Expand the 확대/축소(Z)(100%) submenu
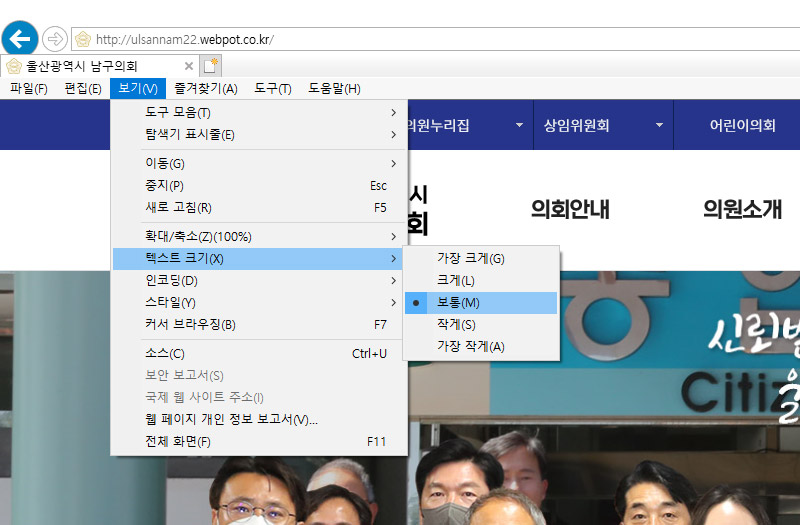 coord(259,236)
